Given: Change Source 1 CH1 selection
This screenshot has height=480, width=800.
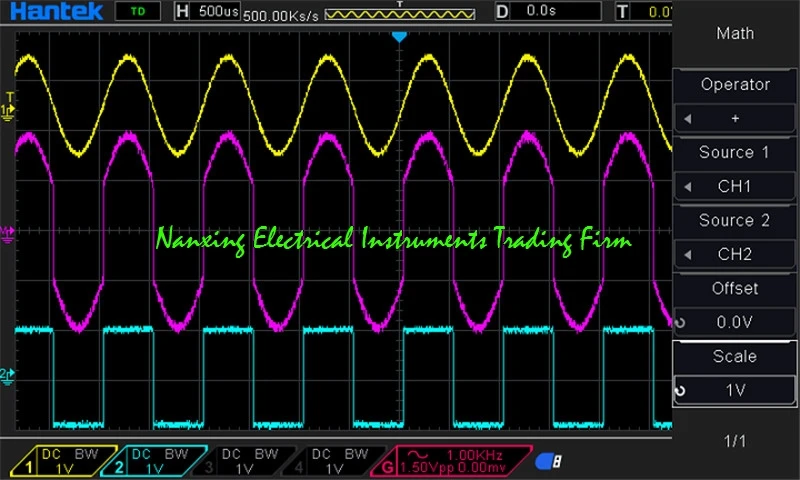Looking at the screenshot, I should 735,186.
